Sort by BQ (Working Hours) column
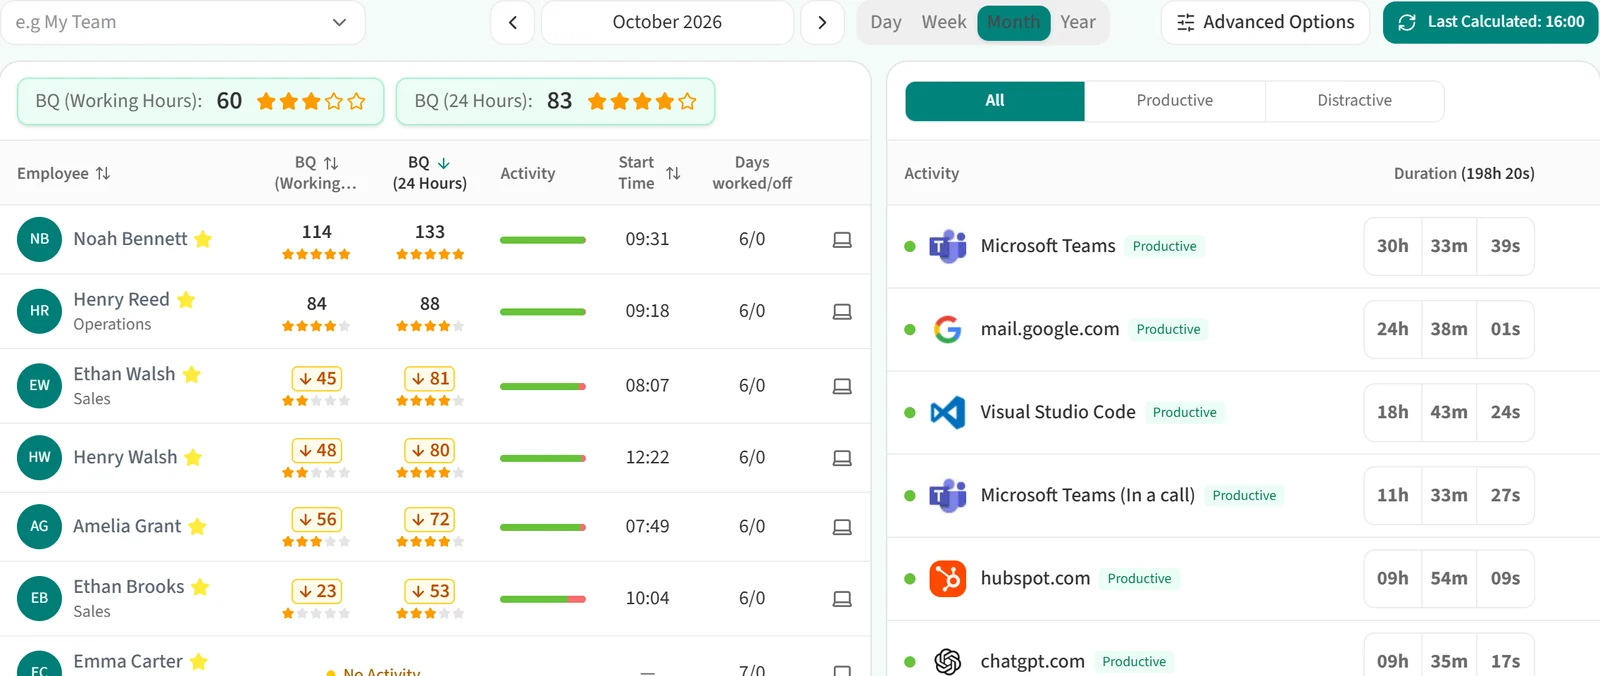Image resolution: width=1600 pixels, height=676 pixels. pyautogui.click(x=331, y=162)
